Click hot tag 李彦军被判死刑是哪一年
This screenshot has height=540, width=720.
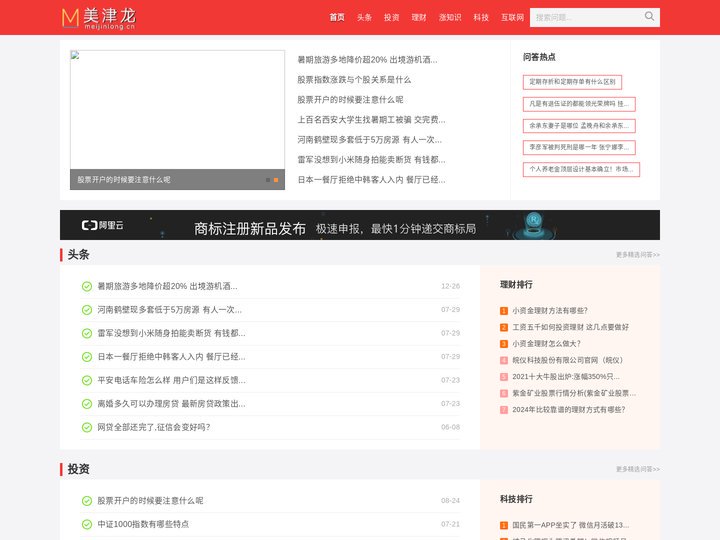(579, 147)
